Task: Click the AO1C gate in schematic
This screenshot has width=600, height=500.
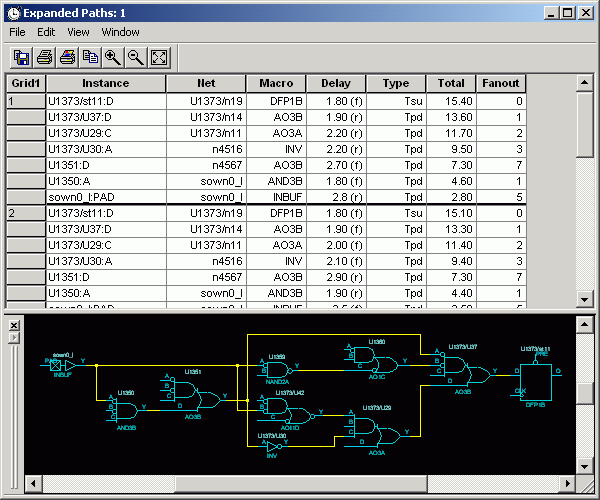Action: (x=377, y=360)
